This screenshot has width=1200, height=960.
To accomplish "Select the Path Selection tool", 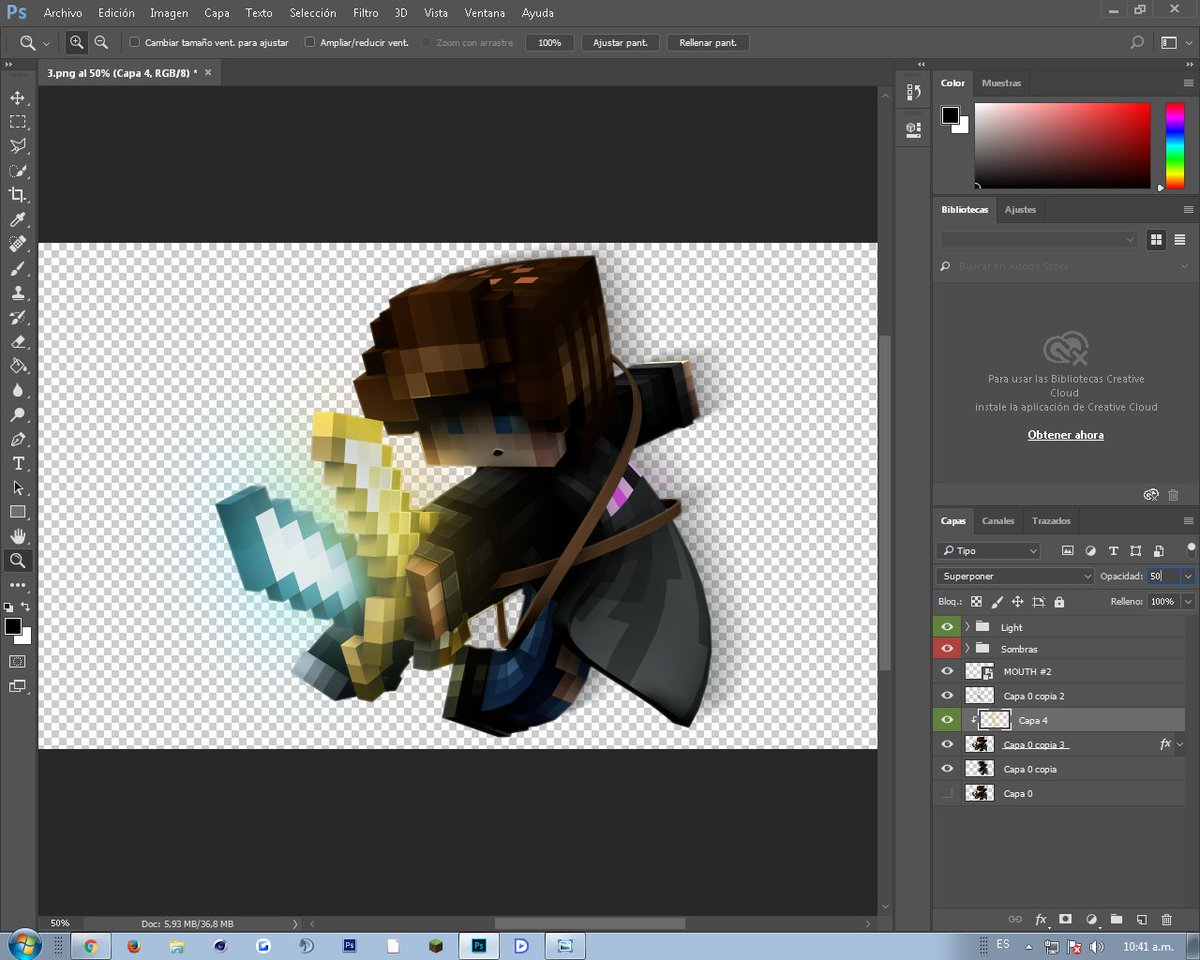I will coord(18,488).
